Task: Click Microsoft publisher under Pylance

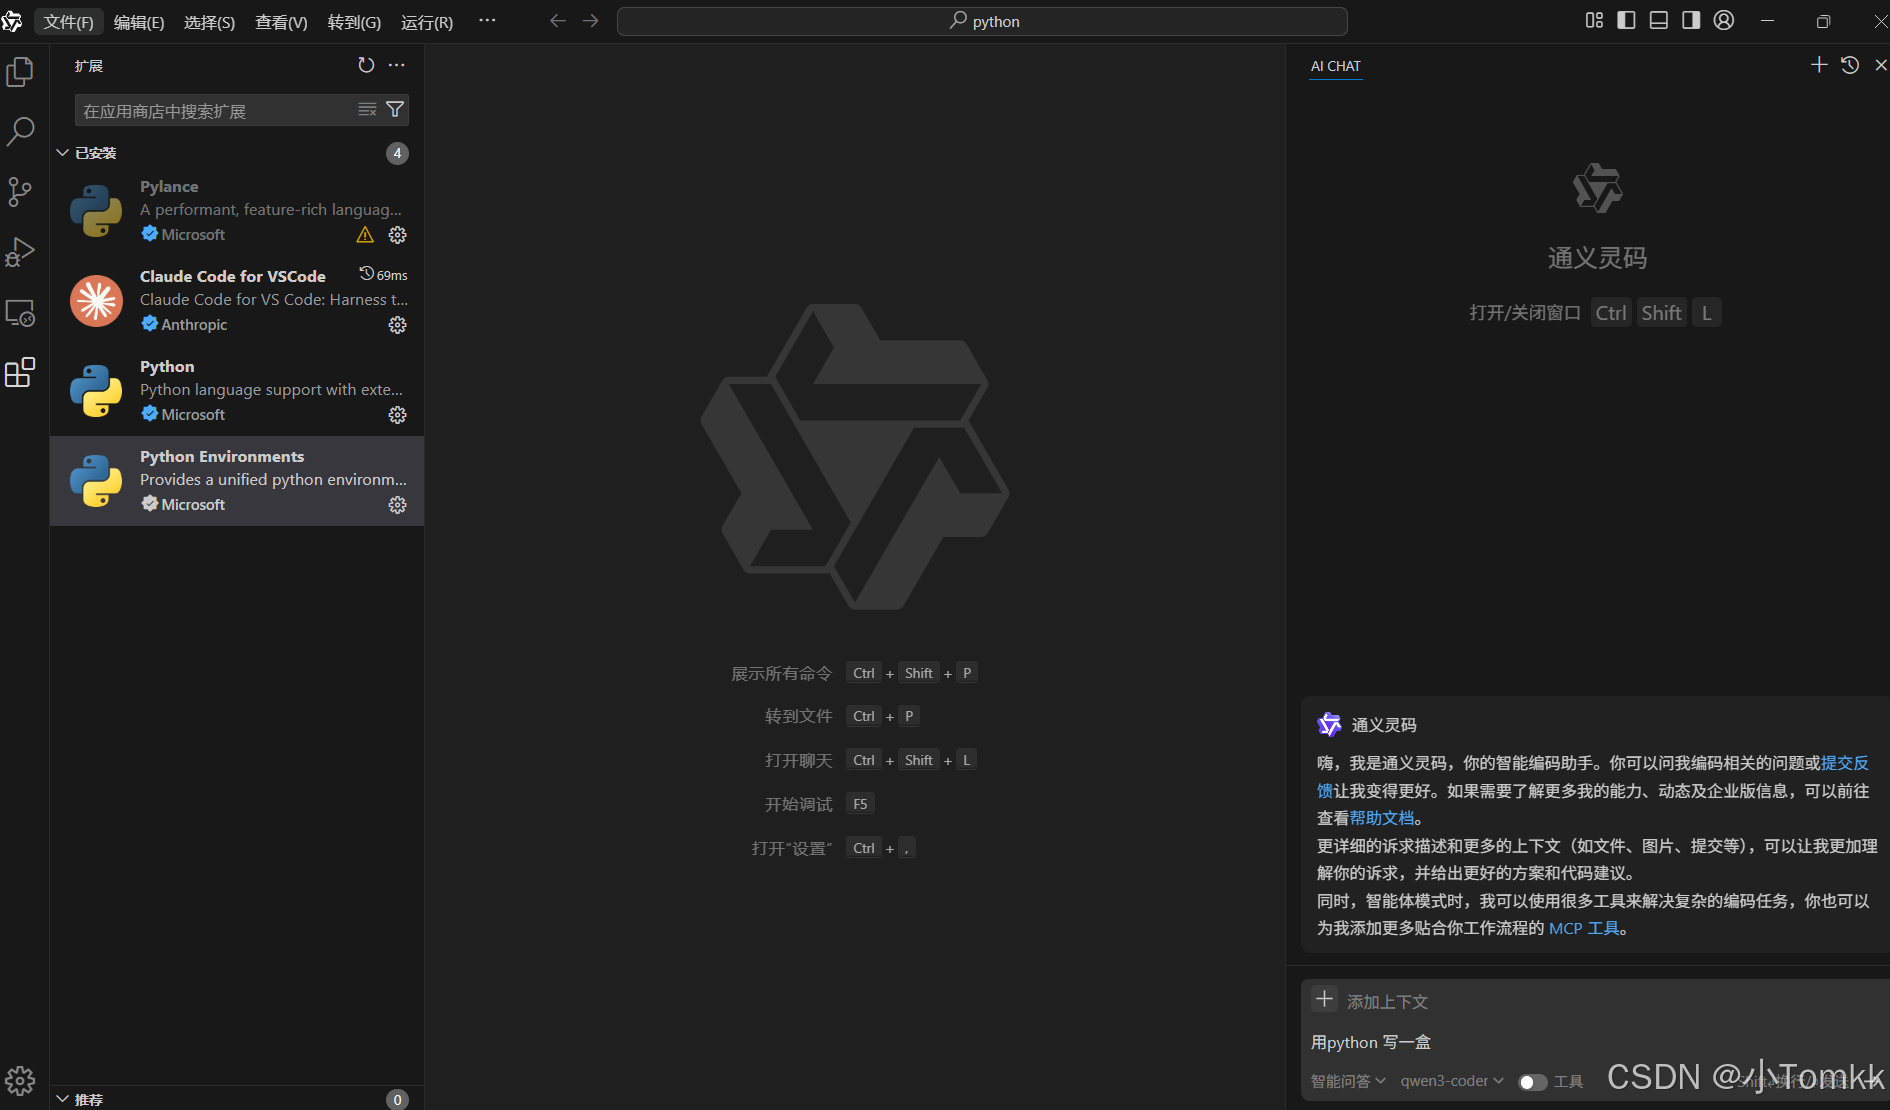Action: pos(193,235)
